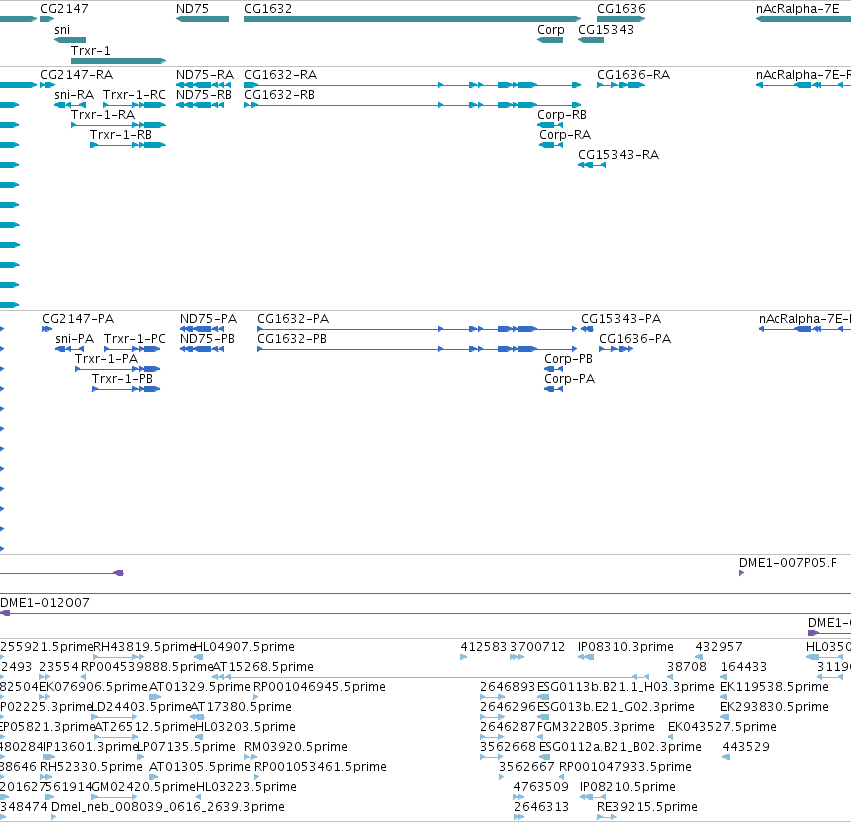
Task: Select protein Trxr-1-PB label
Action: [122, 379]
